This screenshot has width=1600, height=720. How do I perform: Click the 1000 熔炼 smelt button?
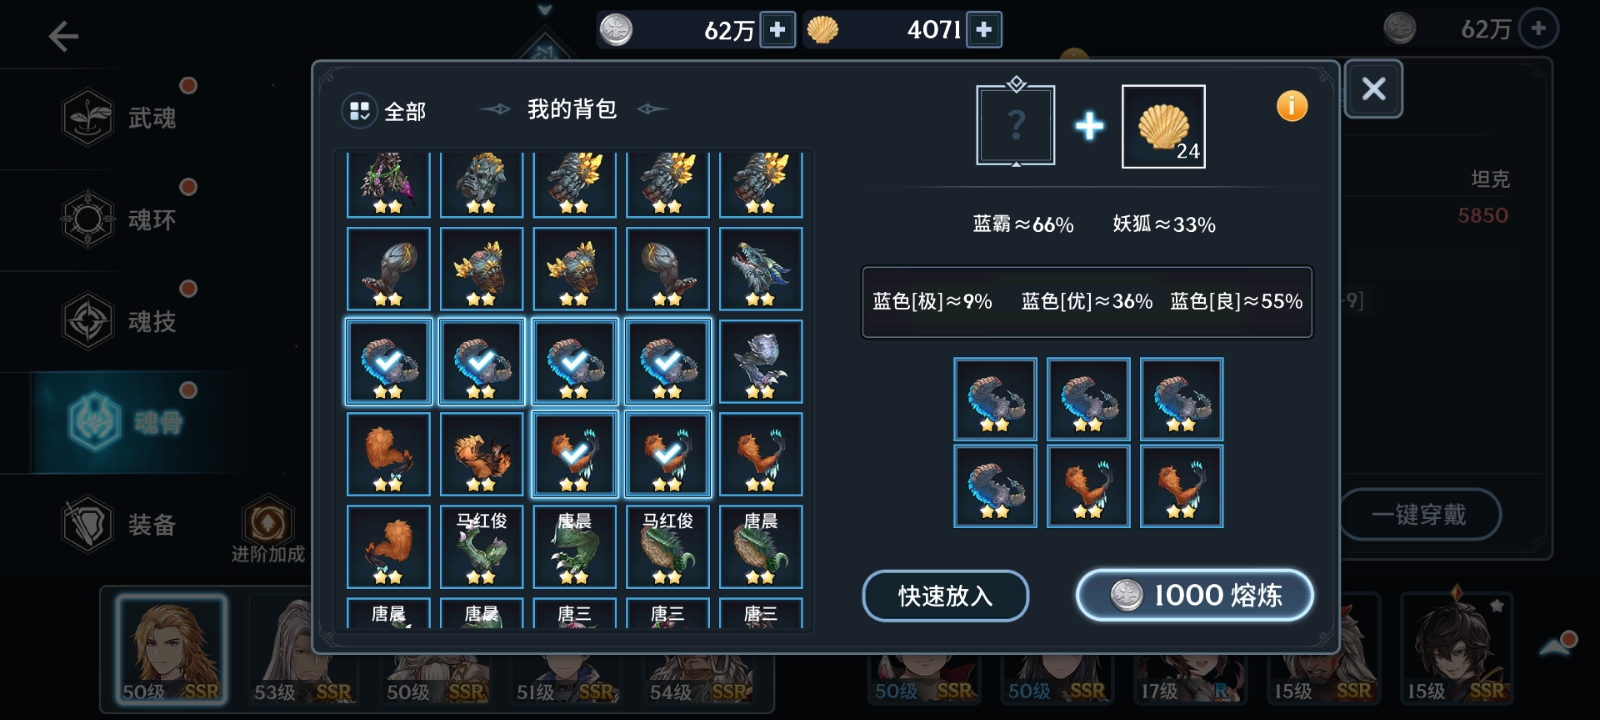point(1194,596)
